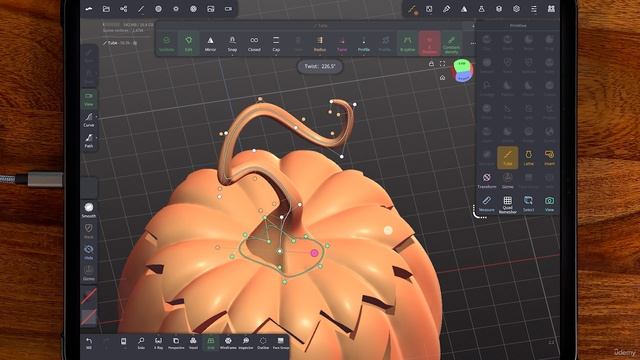Click the view orientation cube
This screenshot has width=640, height=360.
tap(463, 70)
